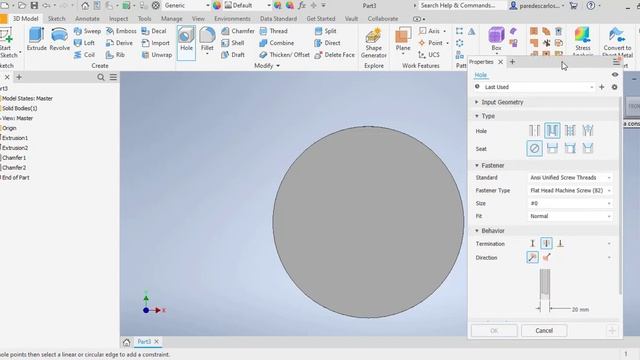Click the Delete Face tool
640x360 pixels.
[335, 55]
